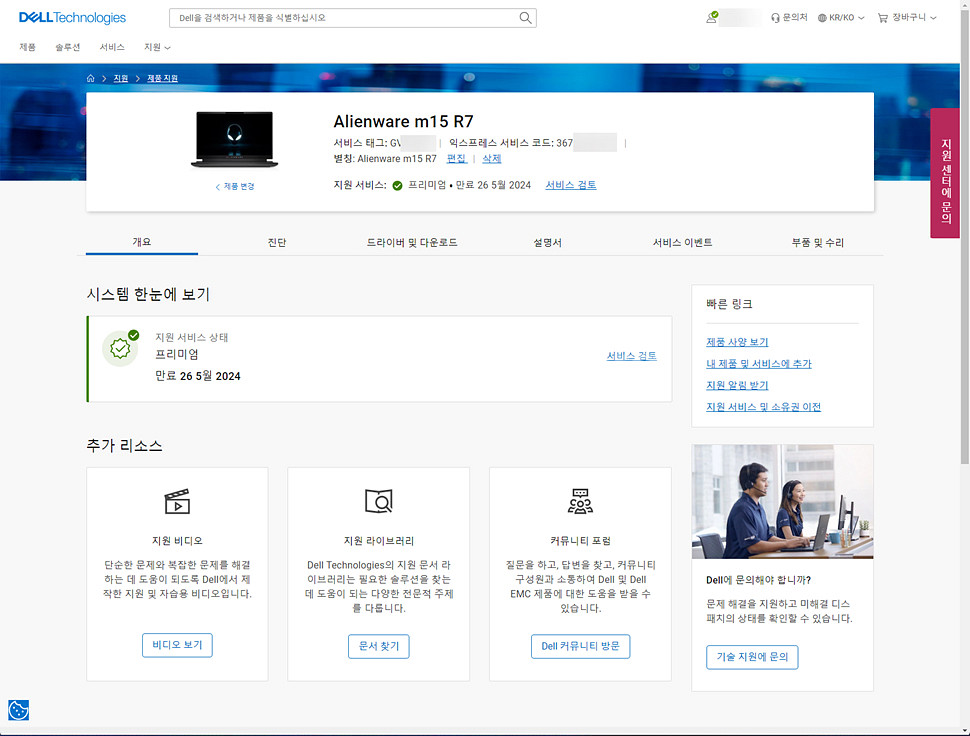Click the 편집 link next to the nickname
Viewport: 970px width, 736px height.
(x=458, y=158)
